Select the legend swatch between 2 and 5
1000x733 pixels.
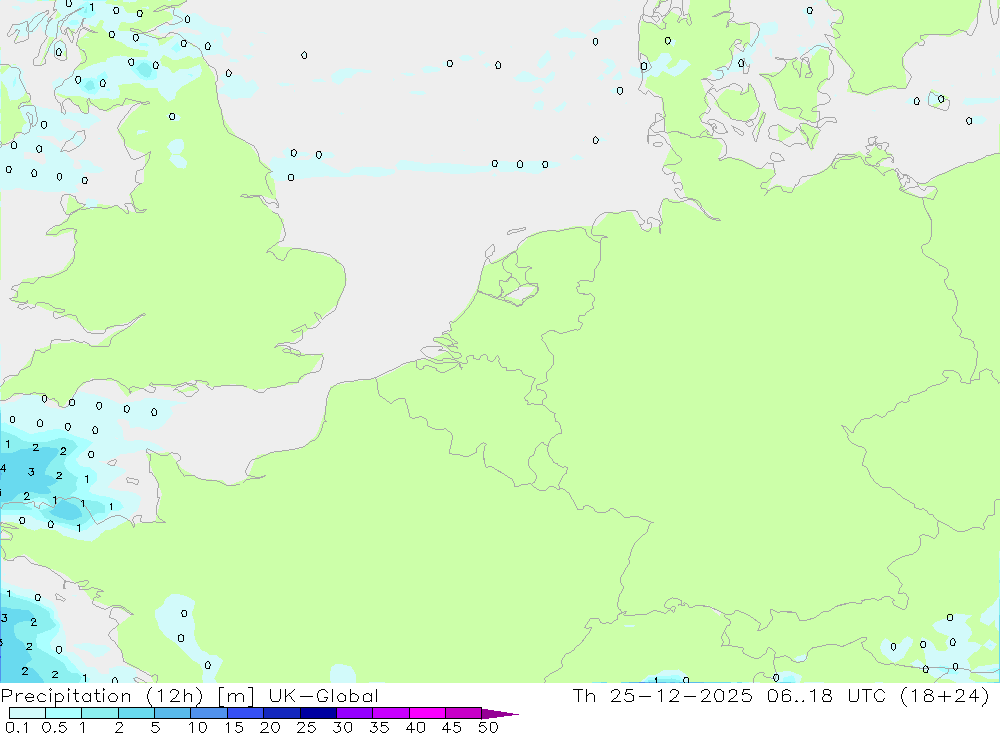pyautogui.click(x=136, y=713)
